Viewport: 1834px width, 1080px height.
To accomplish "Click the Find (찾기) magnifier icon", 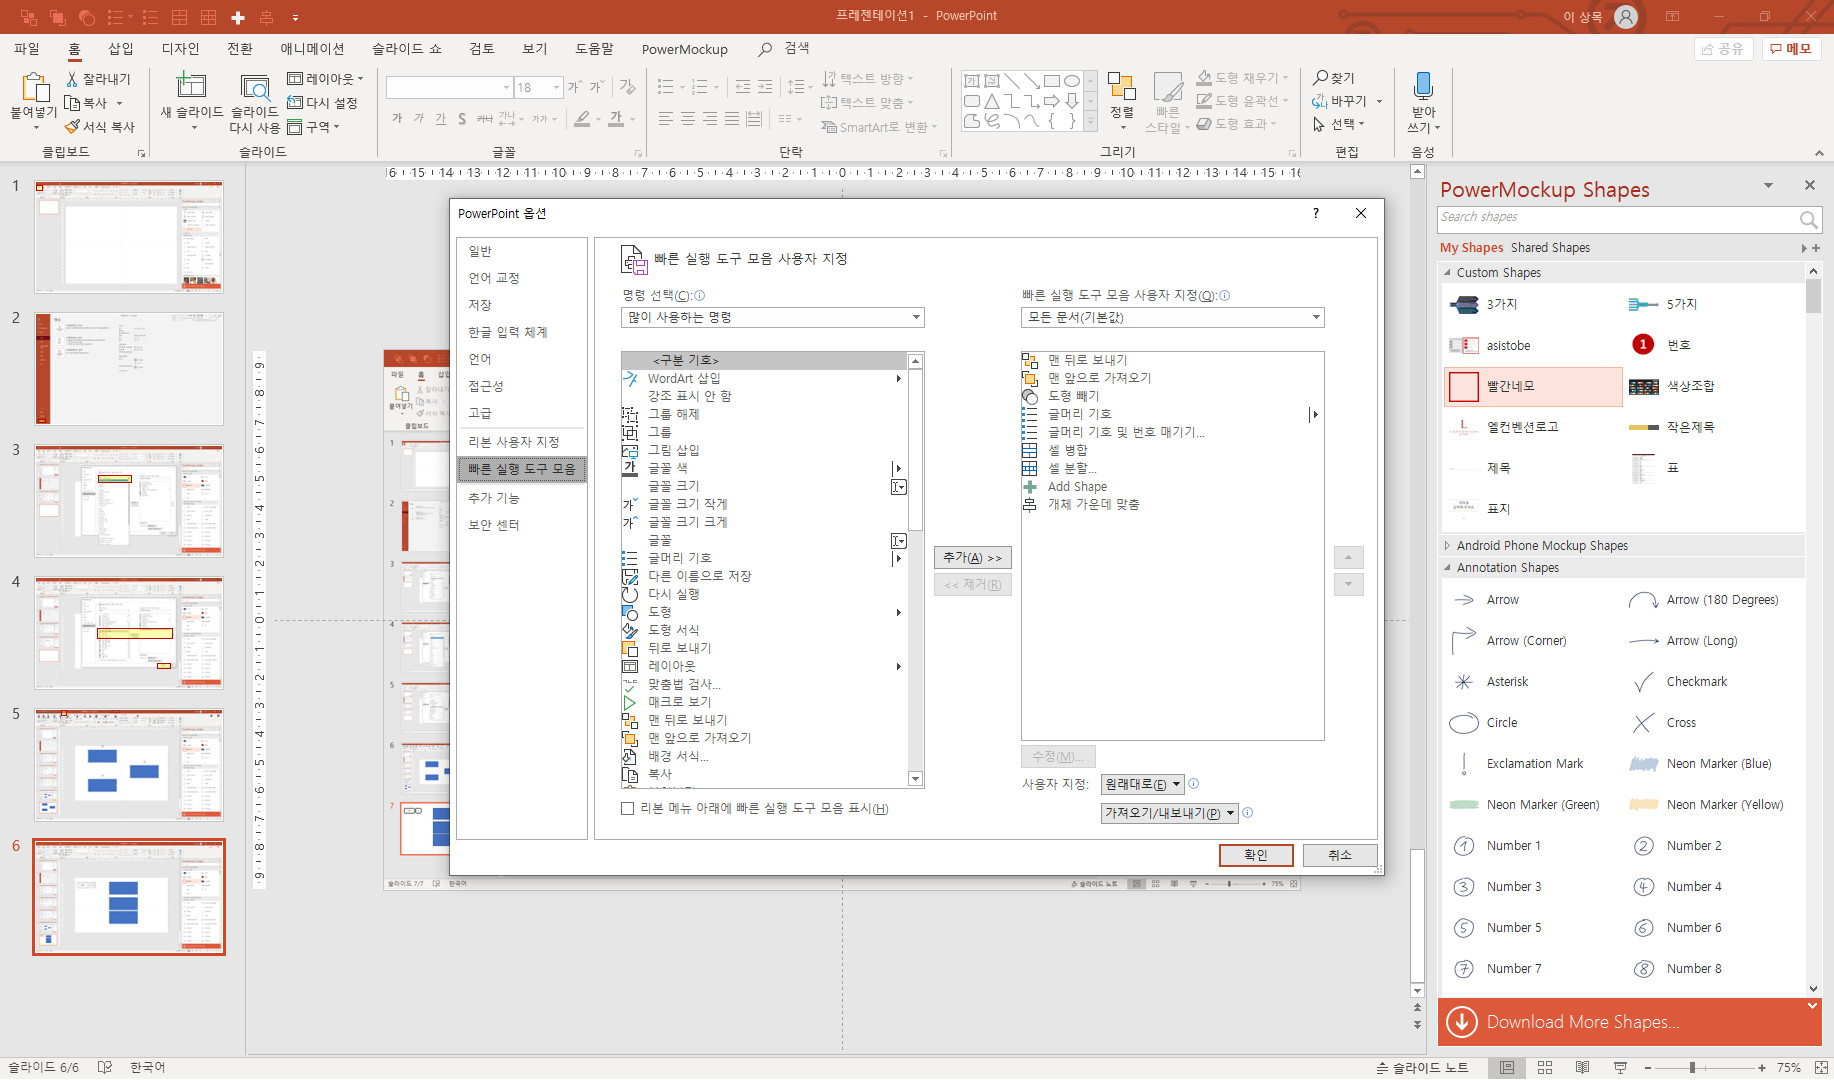I will click(x=1320, y=78).
